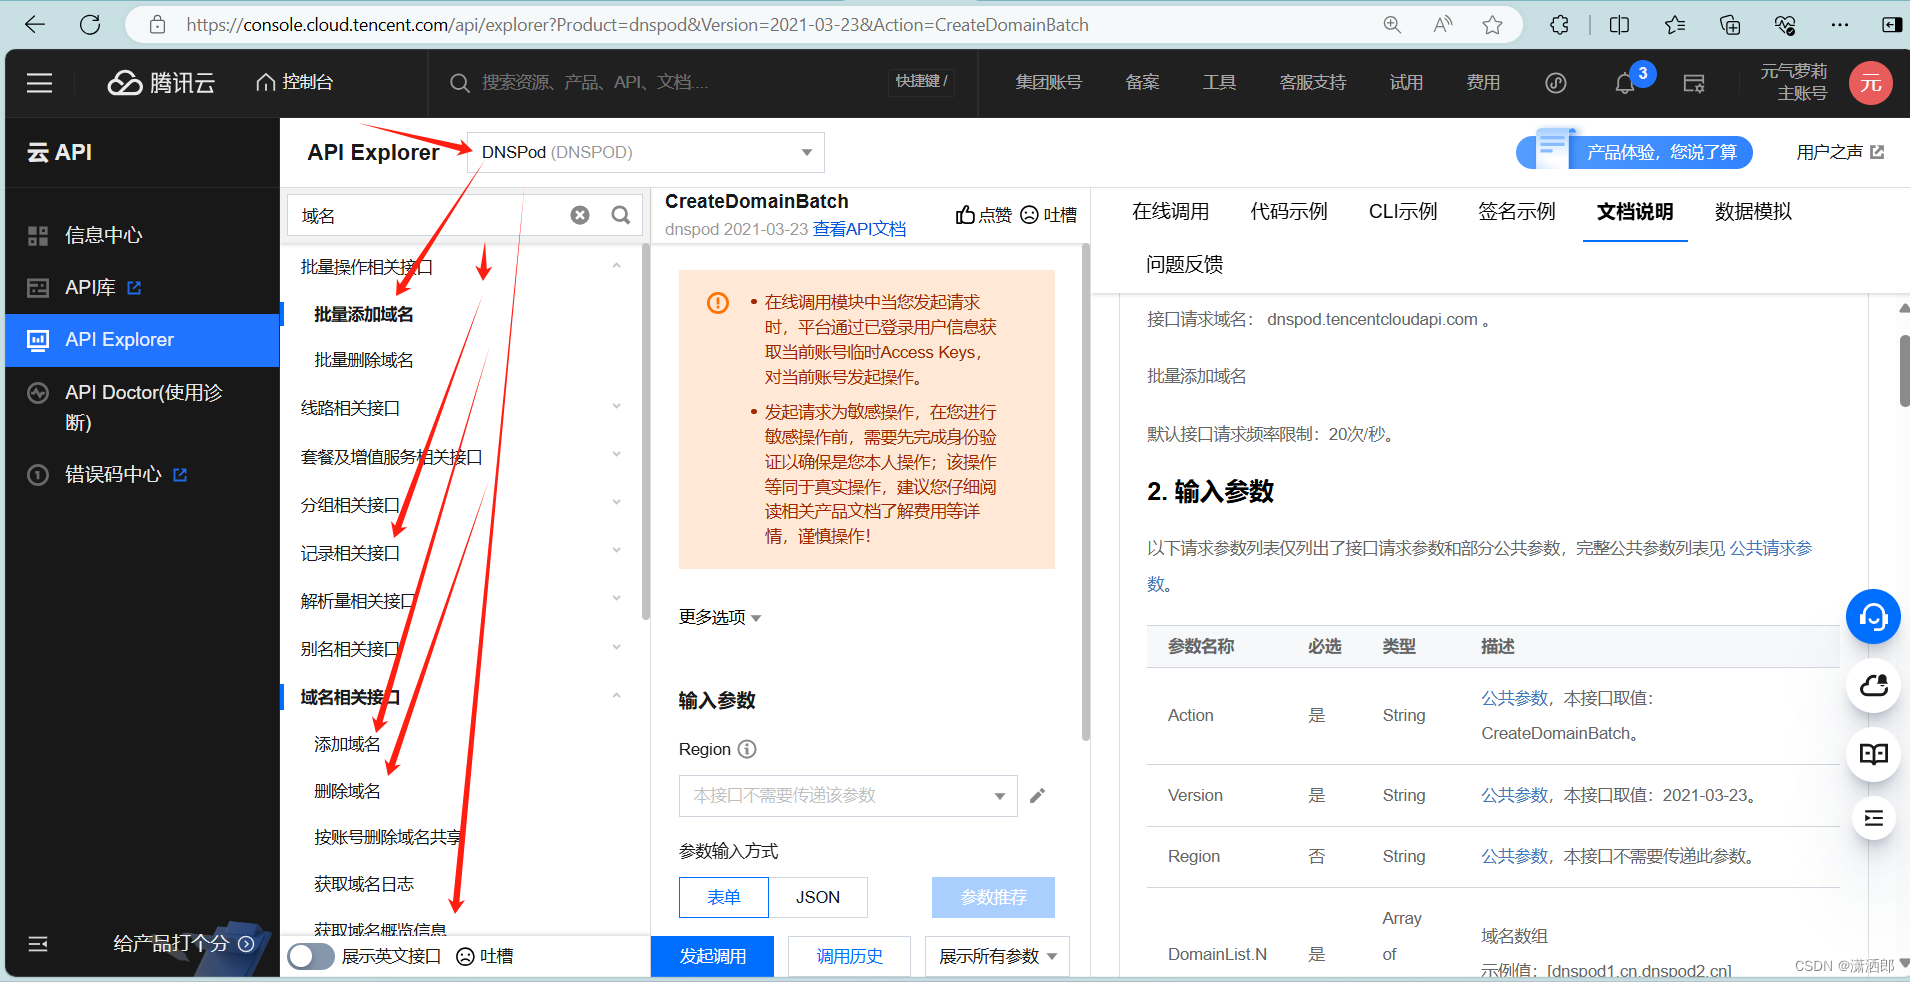Open the 公共请求参数 link
Screen dimensions: 1910x982
tap(1771, 548)
